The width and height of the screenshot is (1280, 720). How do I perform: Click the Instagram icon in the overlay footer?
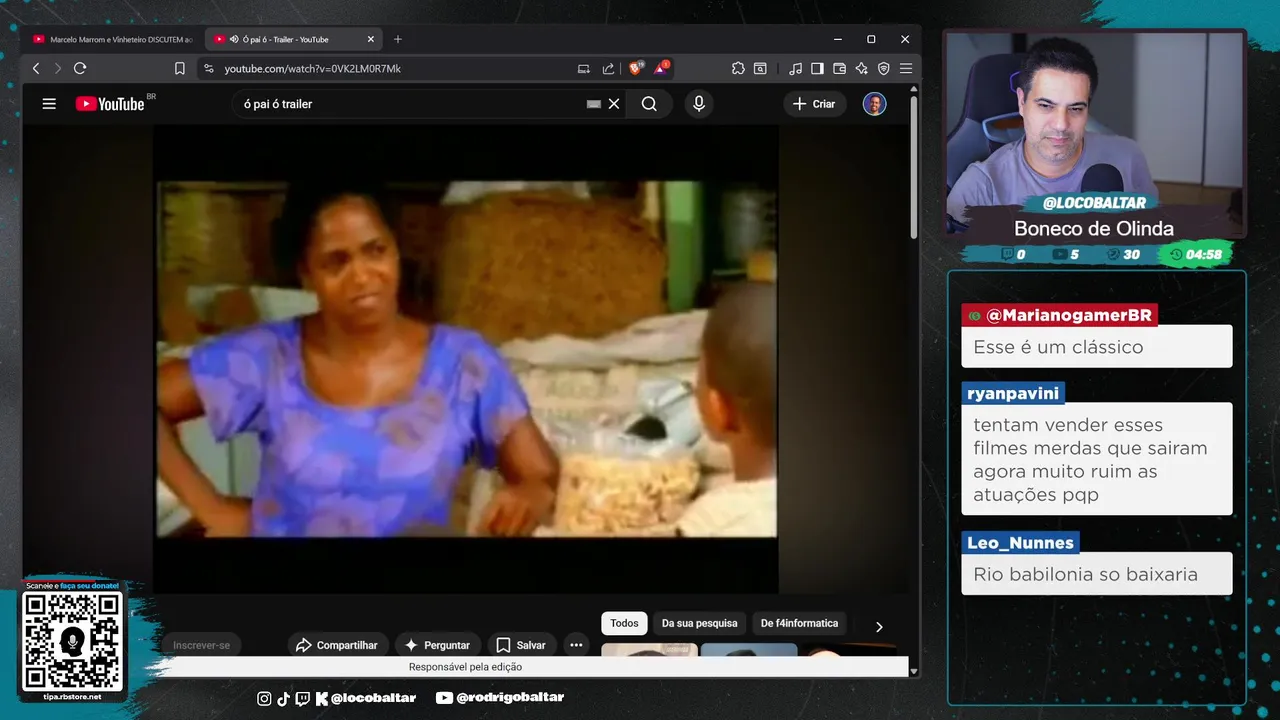click(x=264, y=698)
